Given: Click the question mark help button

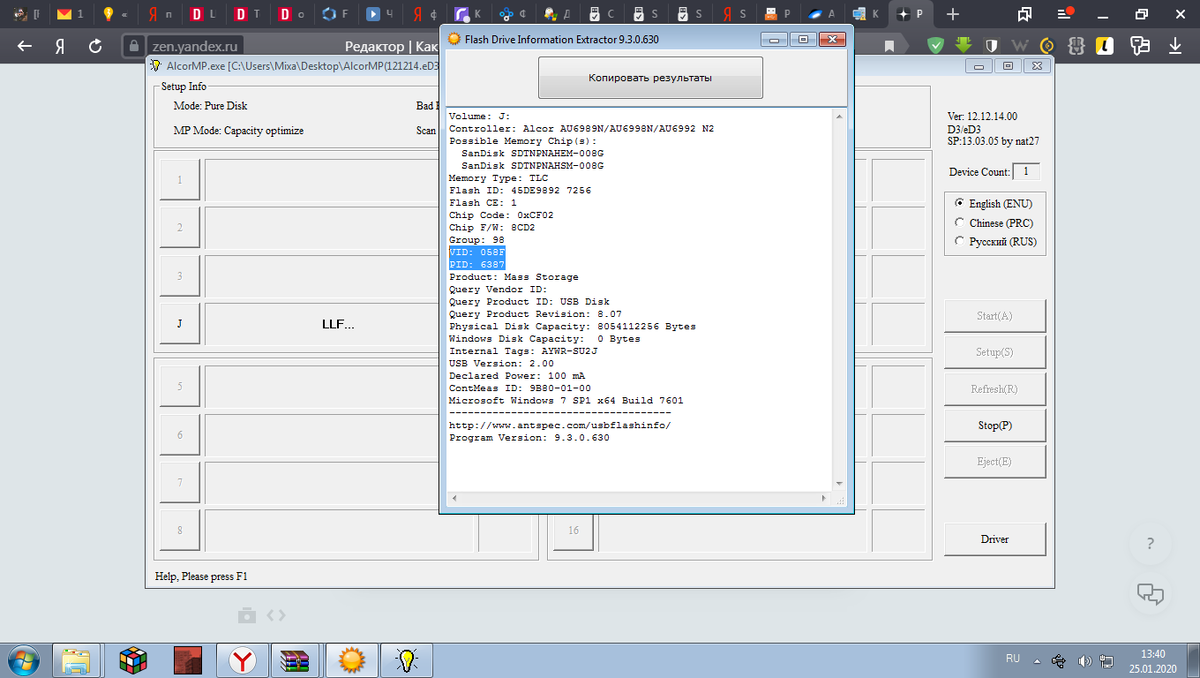Looking at the screenshot, I should point(1151,545).
